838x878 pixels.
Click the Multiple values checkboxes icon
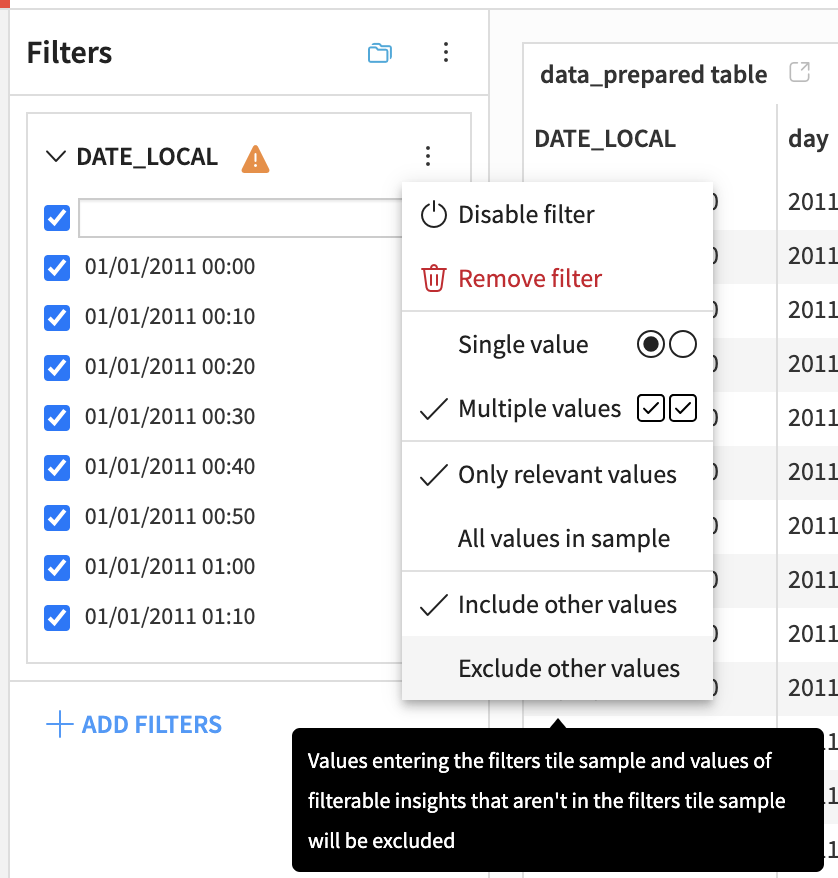click(667, 408)
